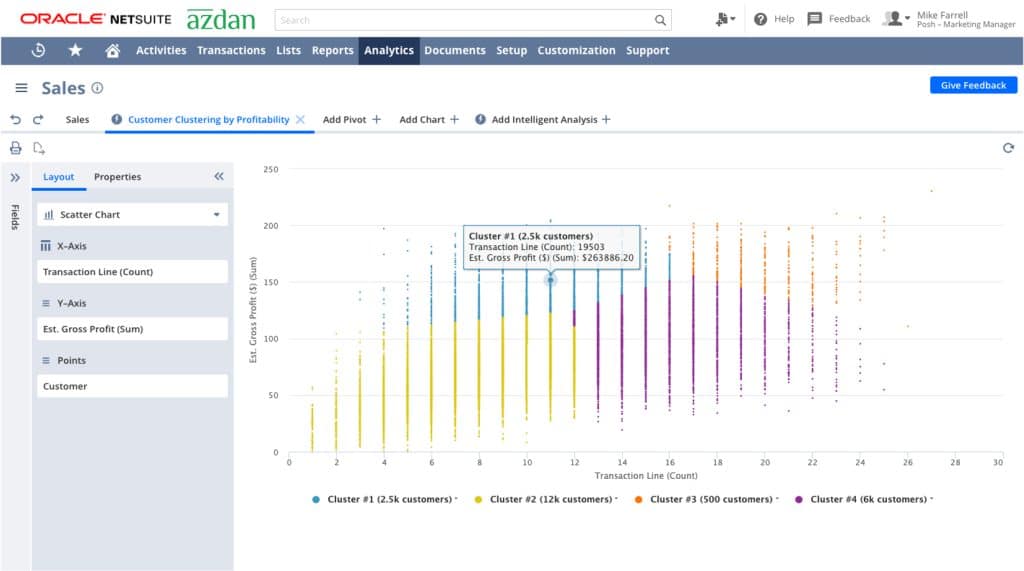Open the Feedback speech bubble icon
This screenshot has height=571, width=1024.
coord(814,19)
